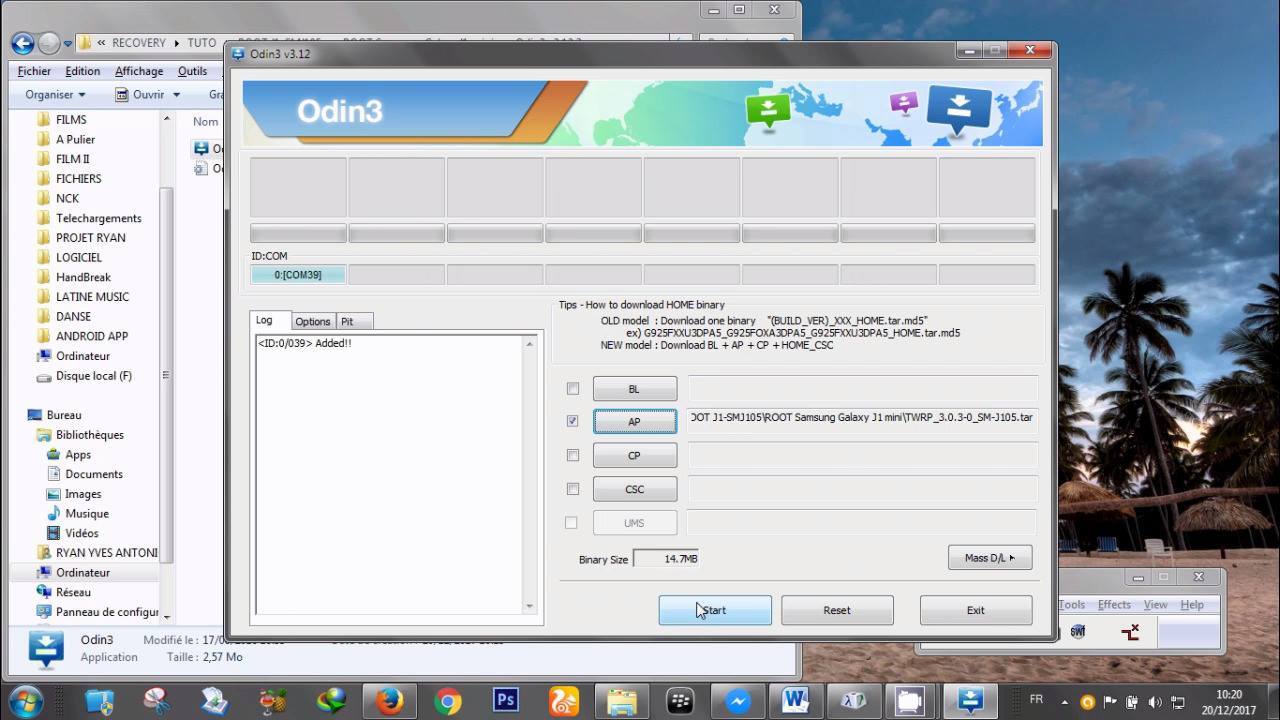
Task: Click the BL file button
Action: point(635,389)
